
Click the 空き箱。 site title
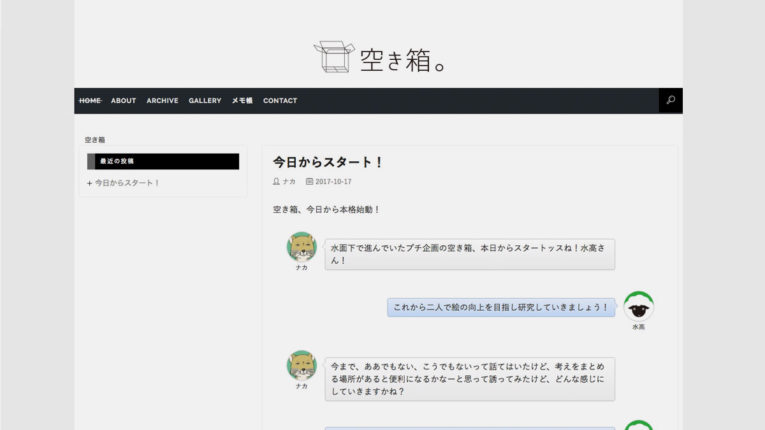tap(403, 61)
